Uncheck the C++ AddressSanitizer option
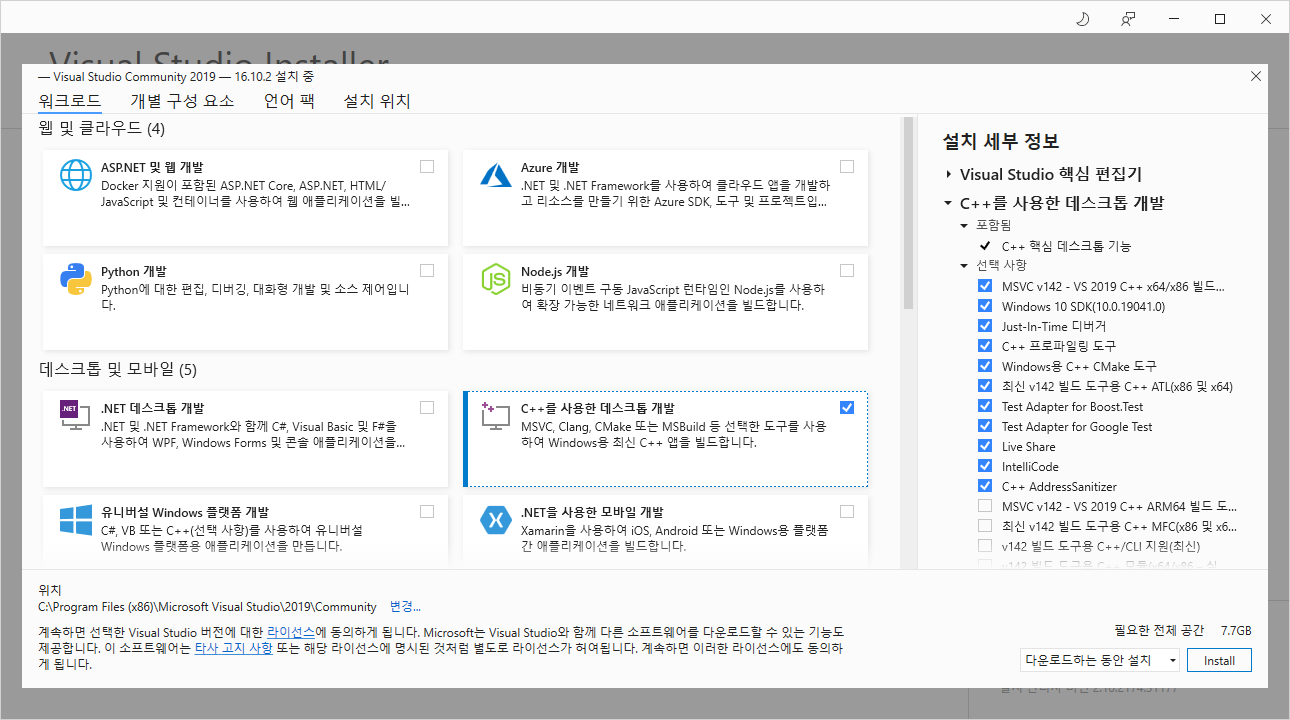Viewport: 1290px width, 720px height. tap(985, 486)
